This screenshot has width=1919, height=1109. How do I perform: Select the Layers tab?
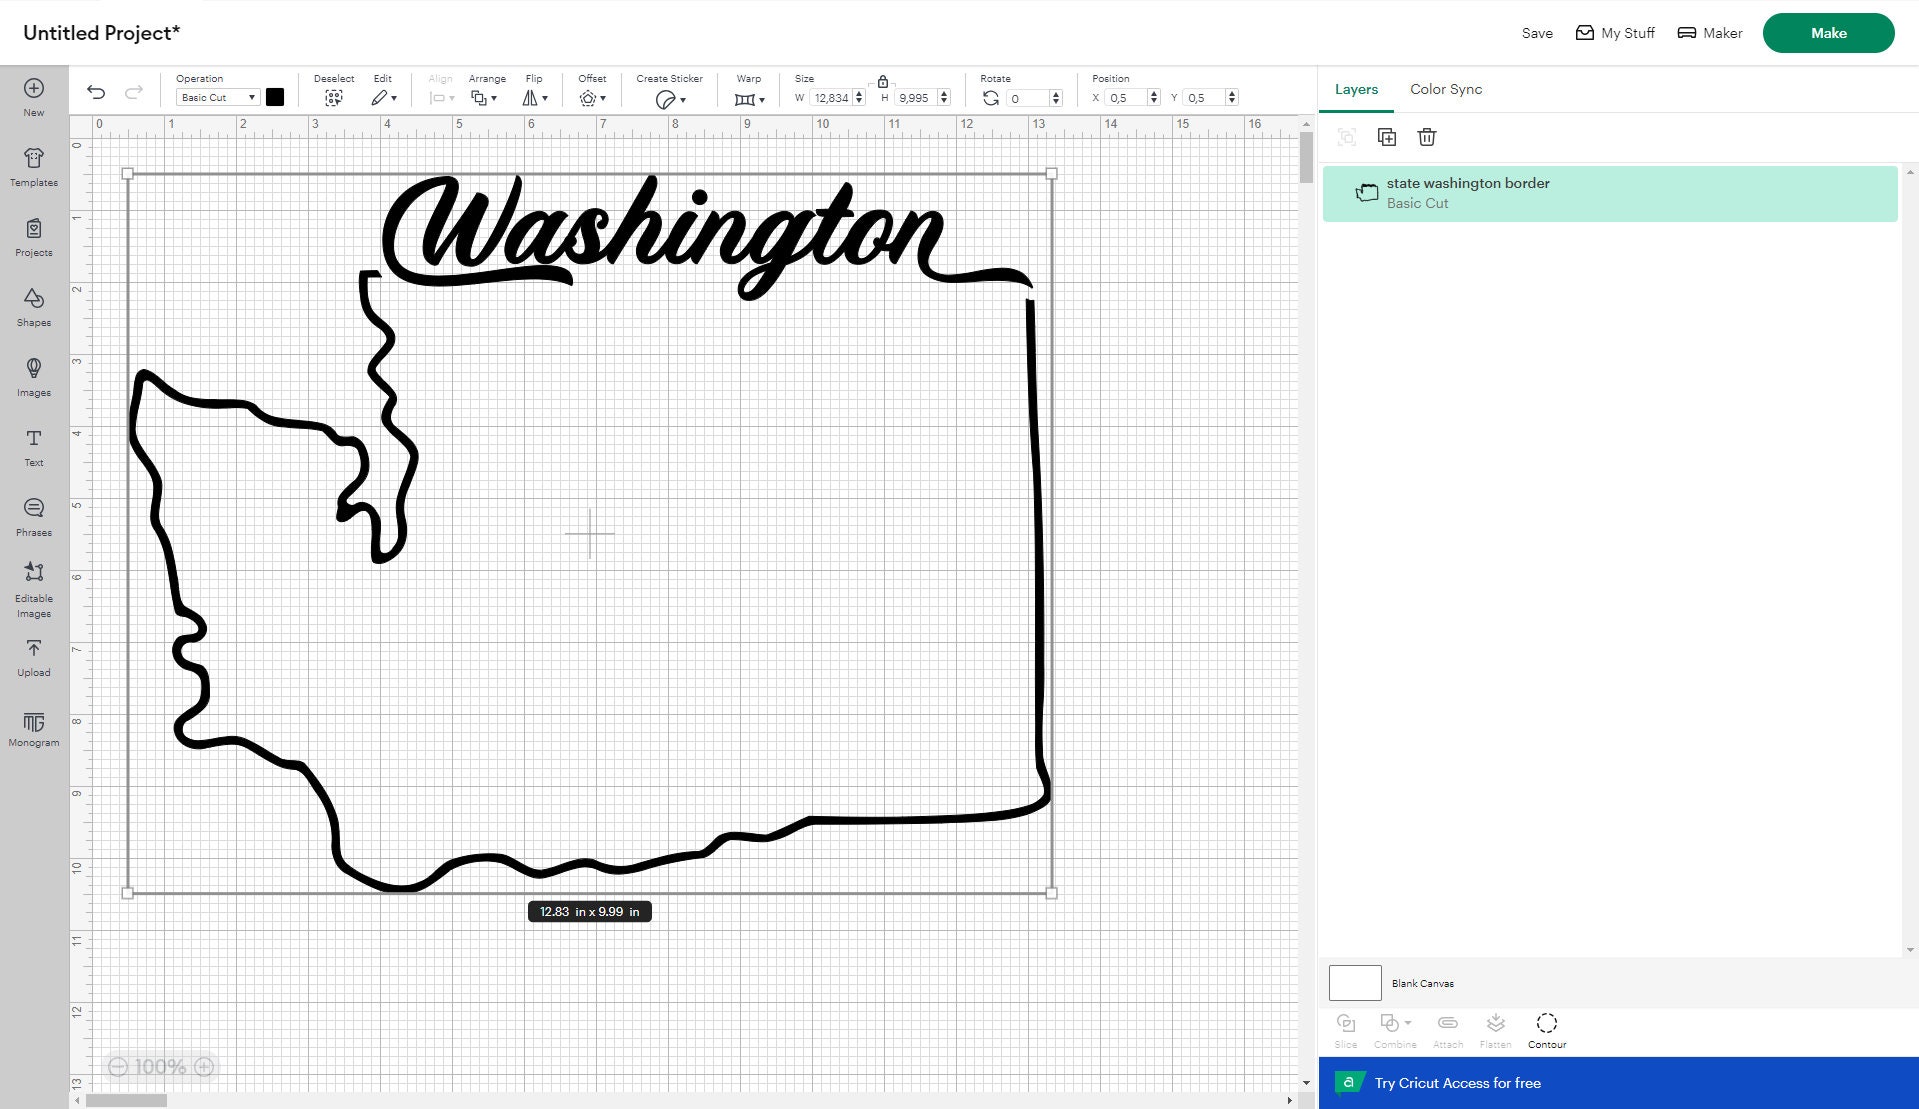coord(1355,89)
